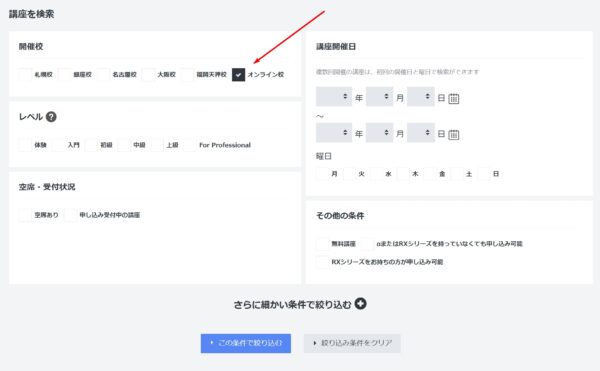
Task: Open the start date year dropdown
Action: [334, 96]
